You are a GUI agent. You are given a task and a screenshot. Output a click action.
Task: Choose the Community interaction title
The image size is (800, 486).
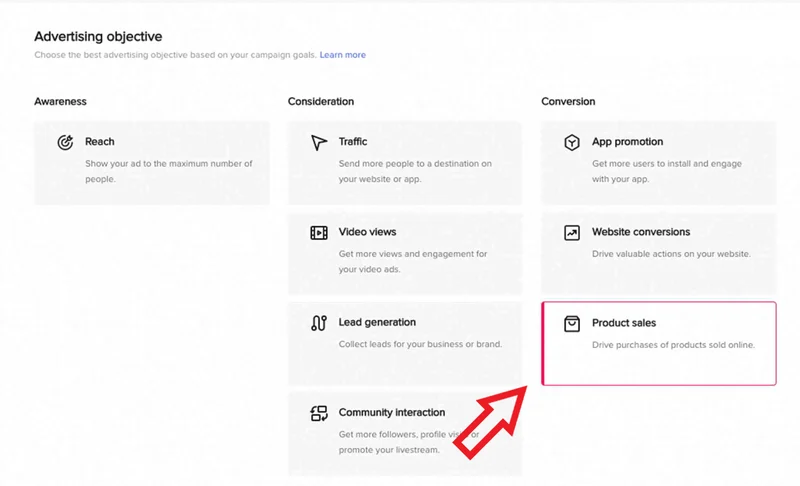pyautogui.click(x=392, y=412)
